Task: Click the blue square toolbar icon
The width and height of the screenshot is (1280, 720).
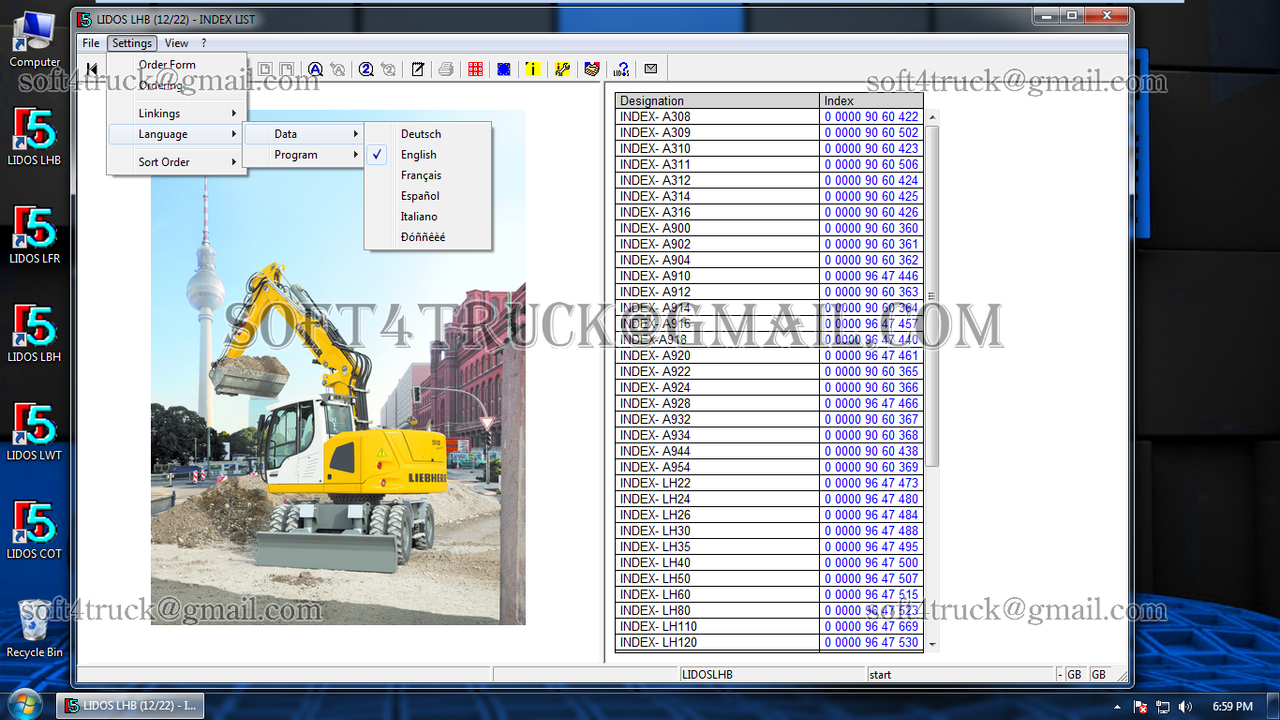Action: [x=504, y=69]
